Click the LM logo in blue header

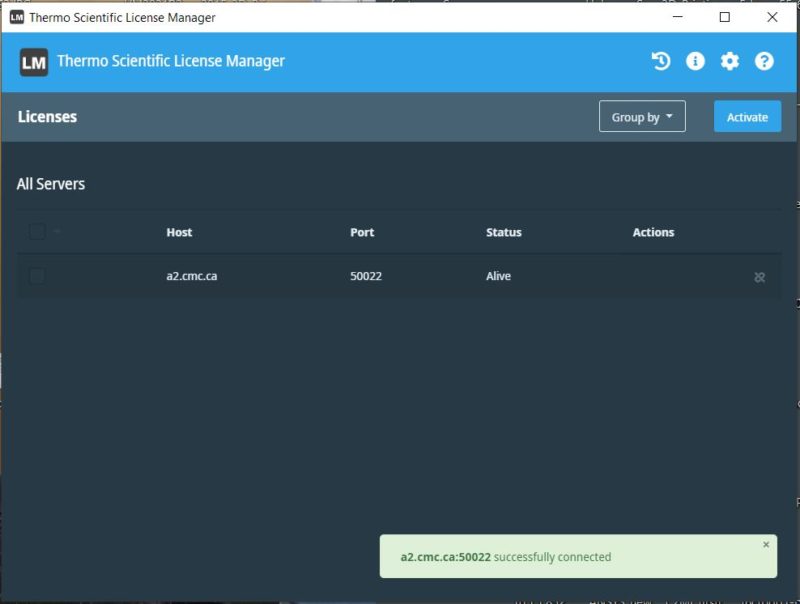click(x=34, y=62)
